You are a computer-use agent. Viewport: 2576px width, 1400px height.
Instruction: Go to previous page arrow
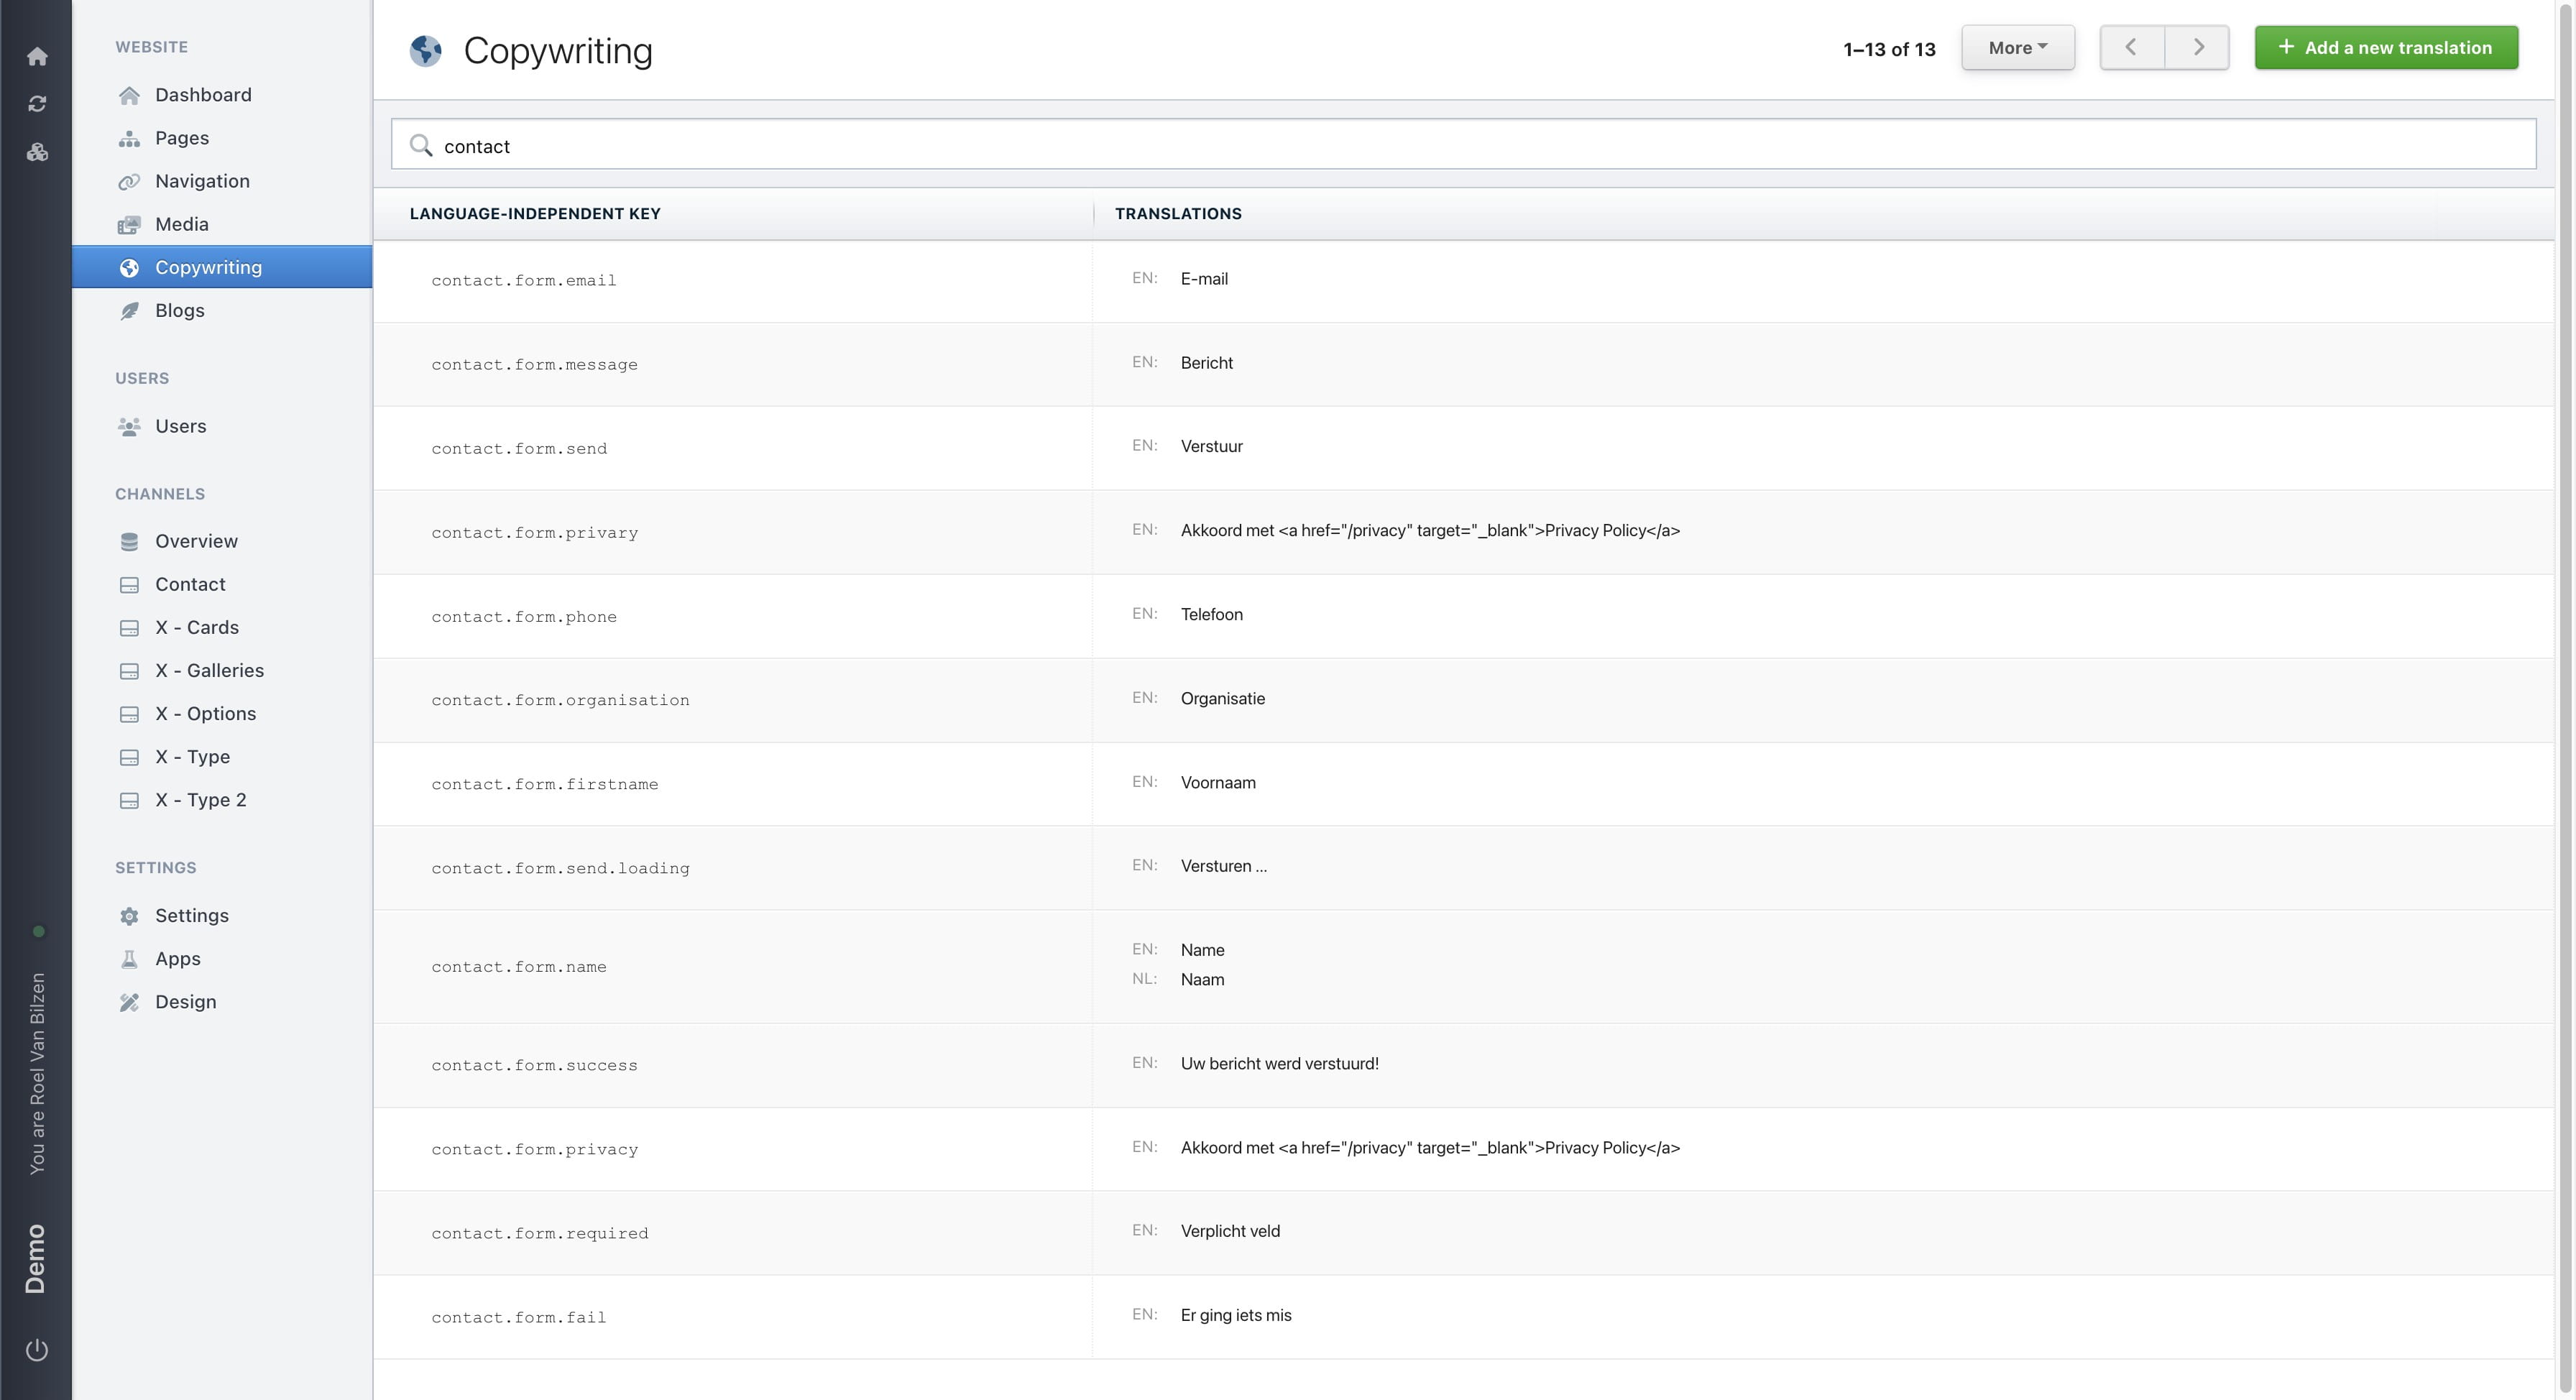click(x=2131, y=48)
